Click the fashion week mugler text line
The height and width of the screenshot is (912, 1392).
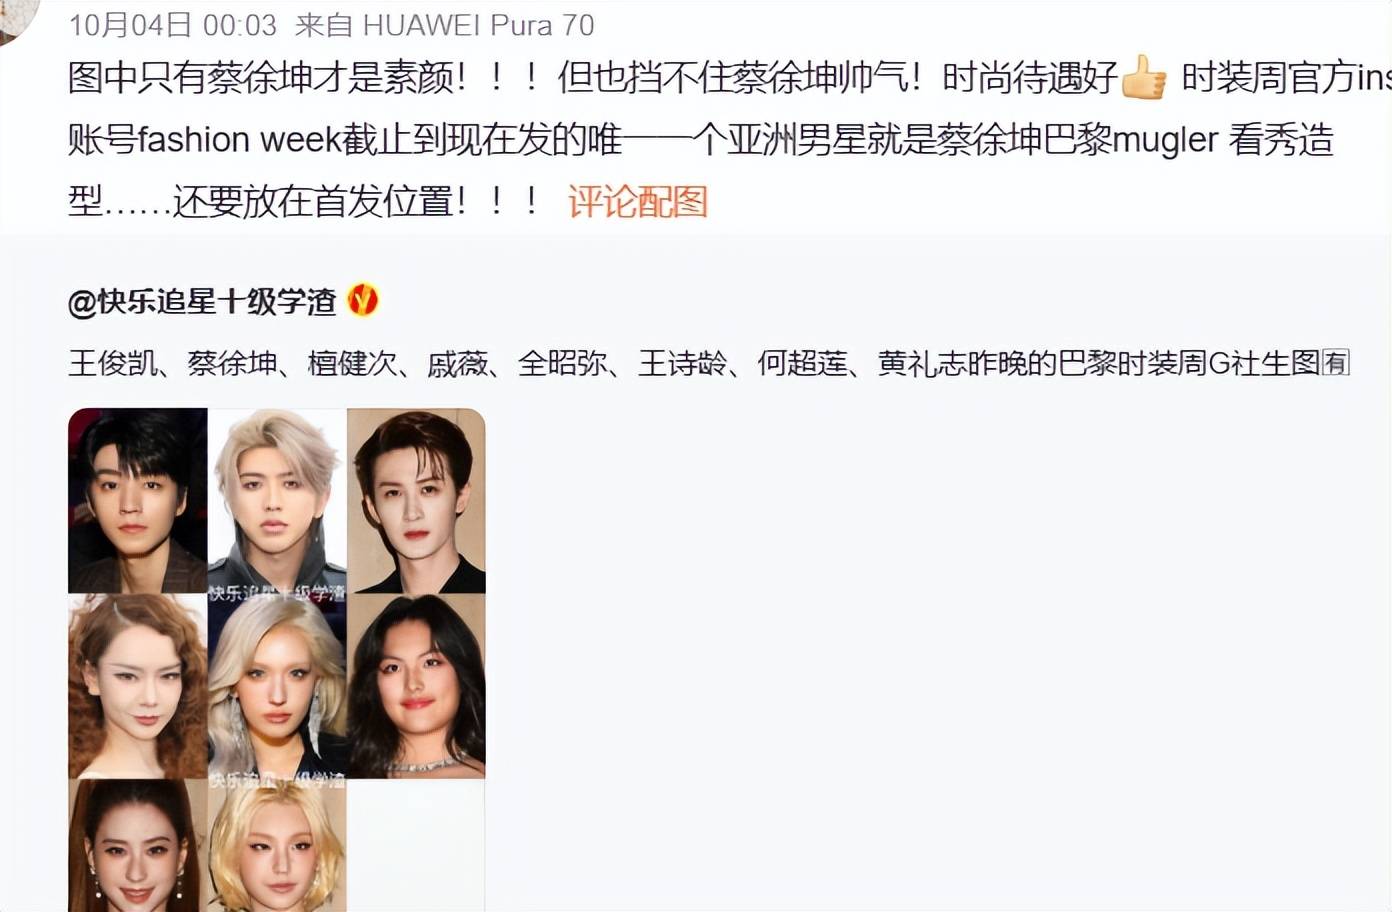click(700, 140)
